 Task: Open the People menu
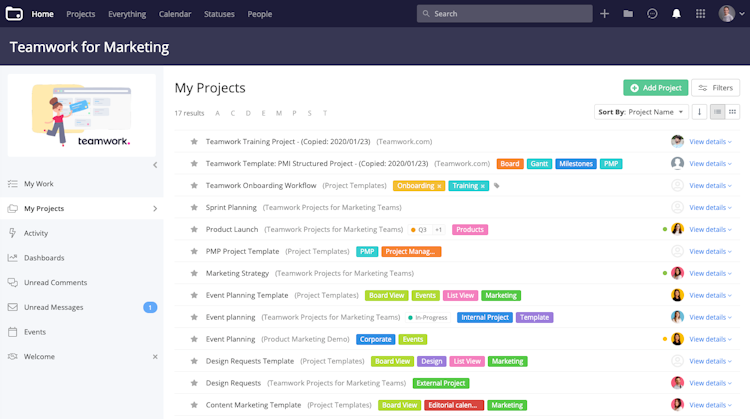point(260,14)
